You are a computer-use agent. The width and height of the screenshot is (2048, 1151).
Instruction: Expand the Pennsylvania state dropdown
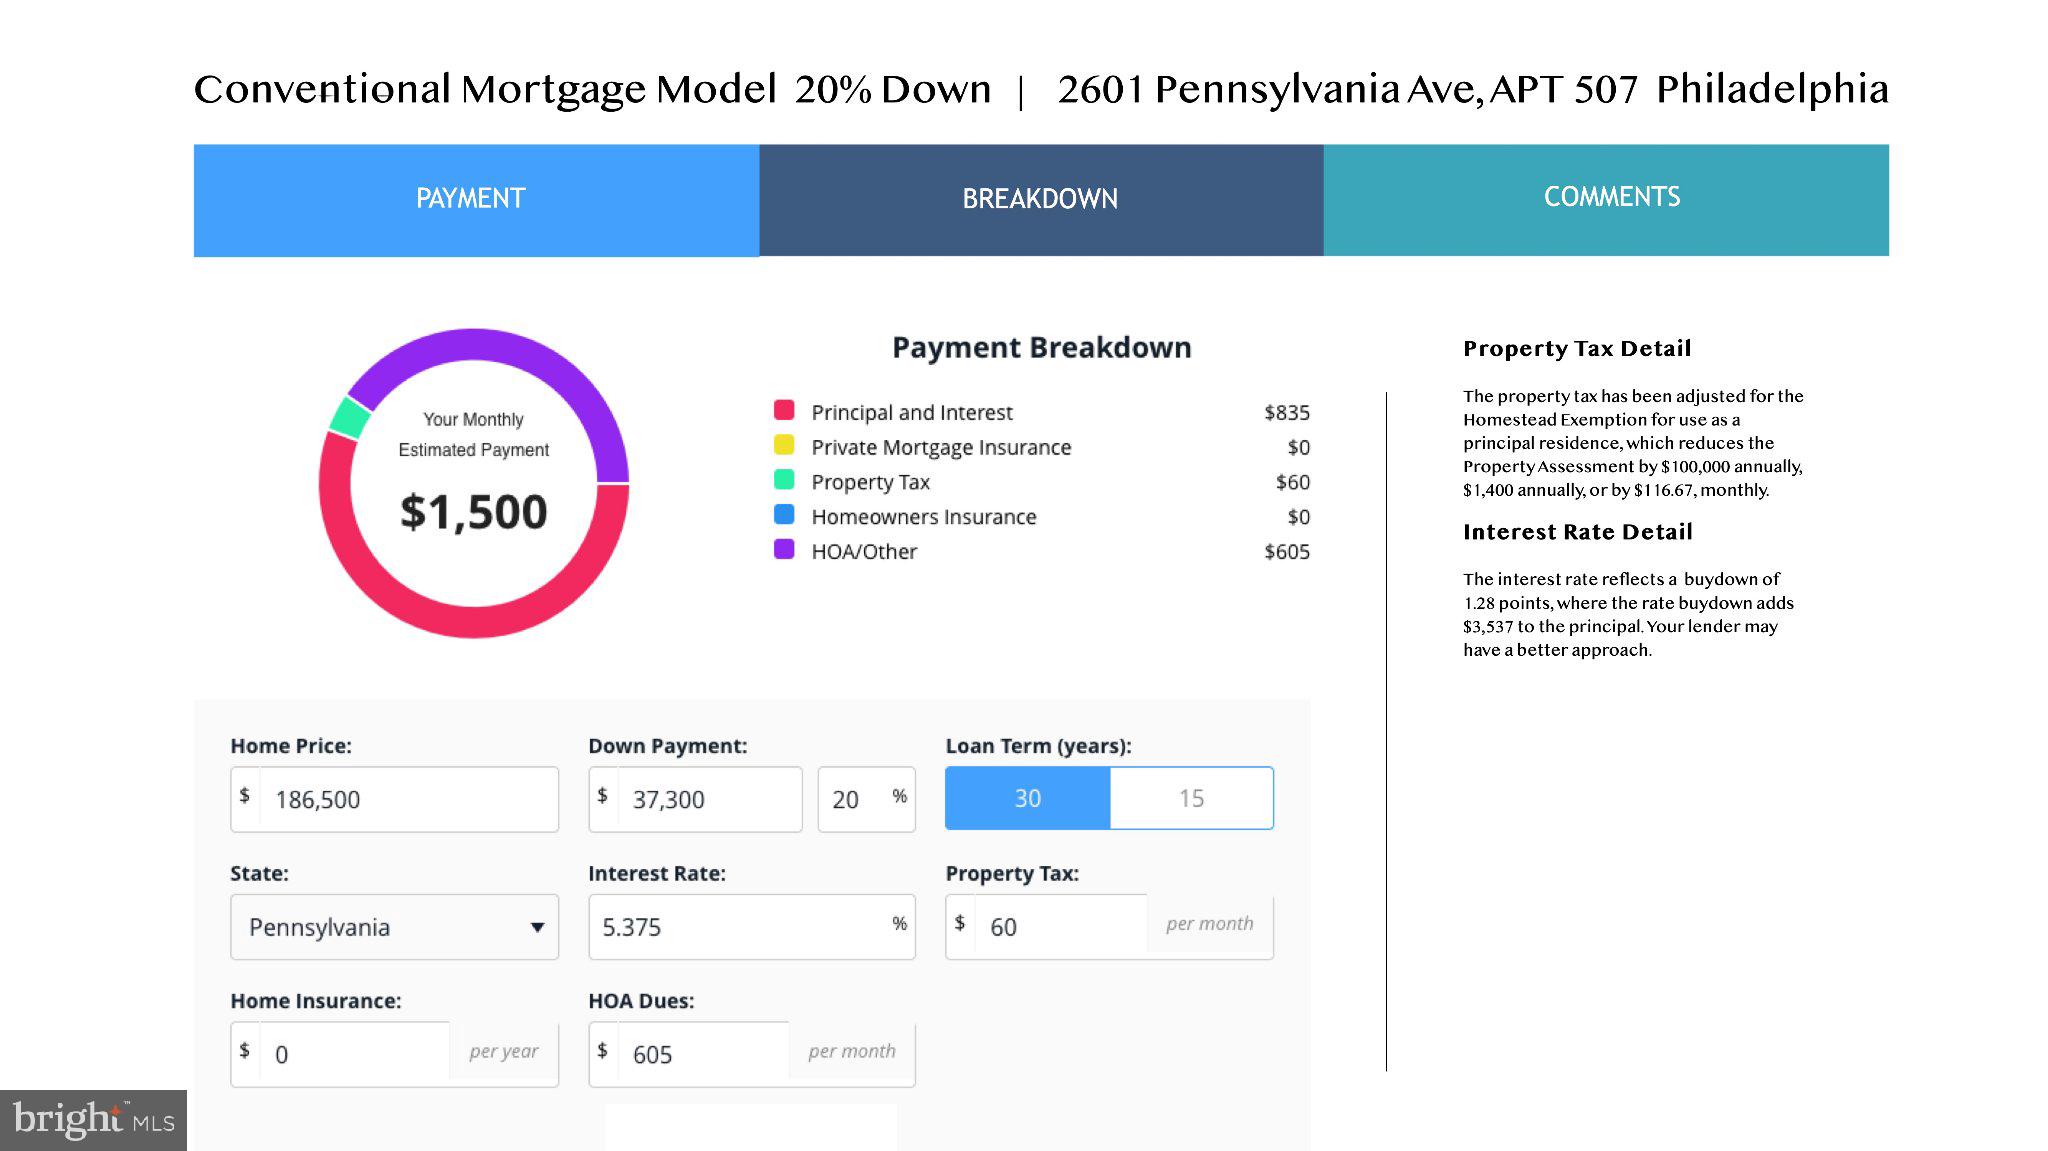tap(394, 927)
